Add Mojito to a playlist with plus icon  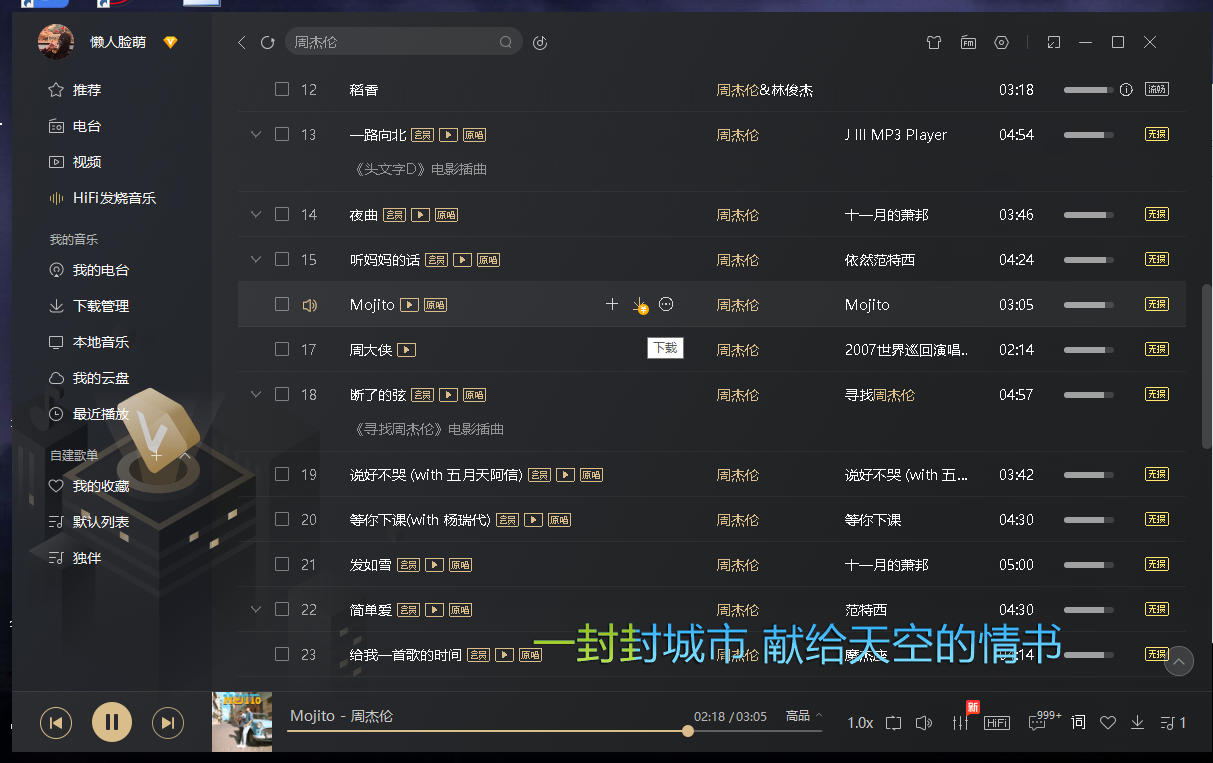click(x=612, y=304)
